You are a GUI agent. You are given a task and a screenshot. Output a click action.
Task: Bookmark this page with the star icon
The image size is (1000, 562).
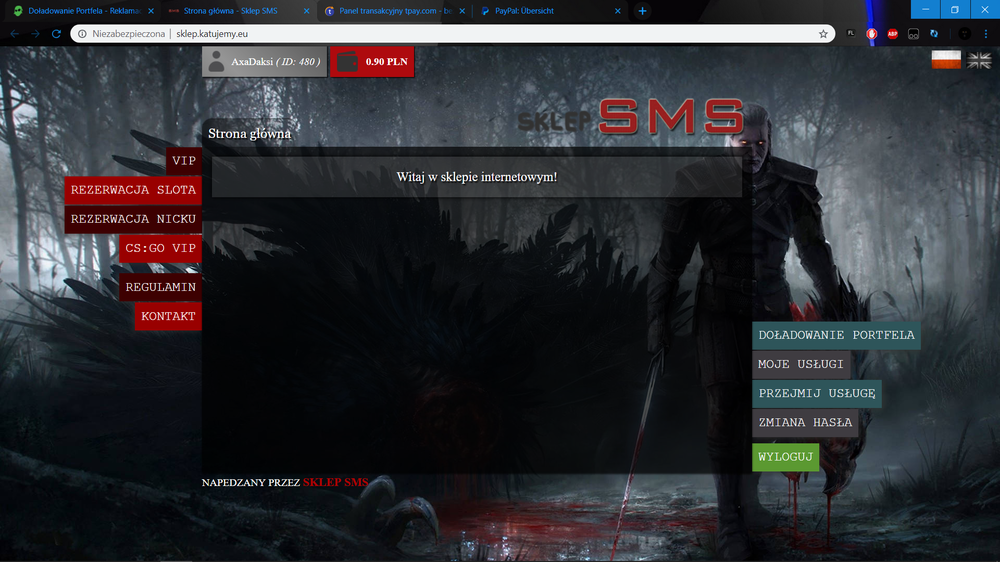(x=823, y=34)
